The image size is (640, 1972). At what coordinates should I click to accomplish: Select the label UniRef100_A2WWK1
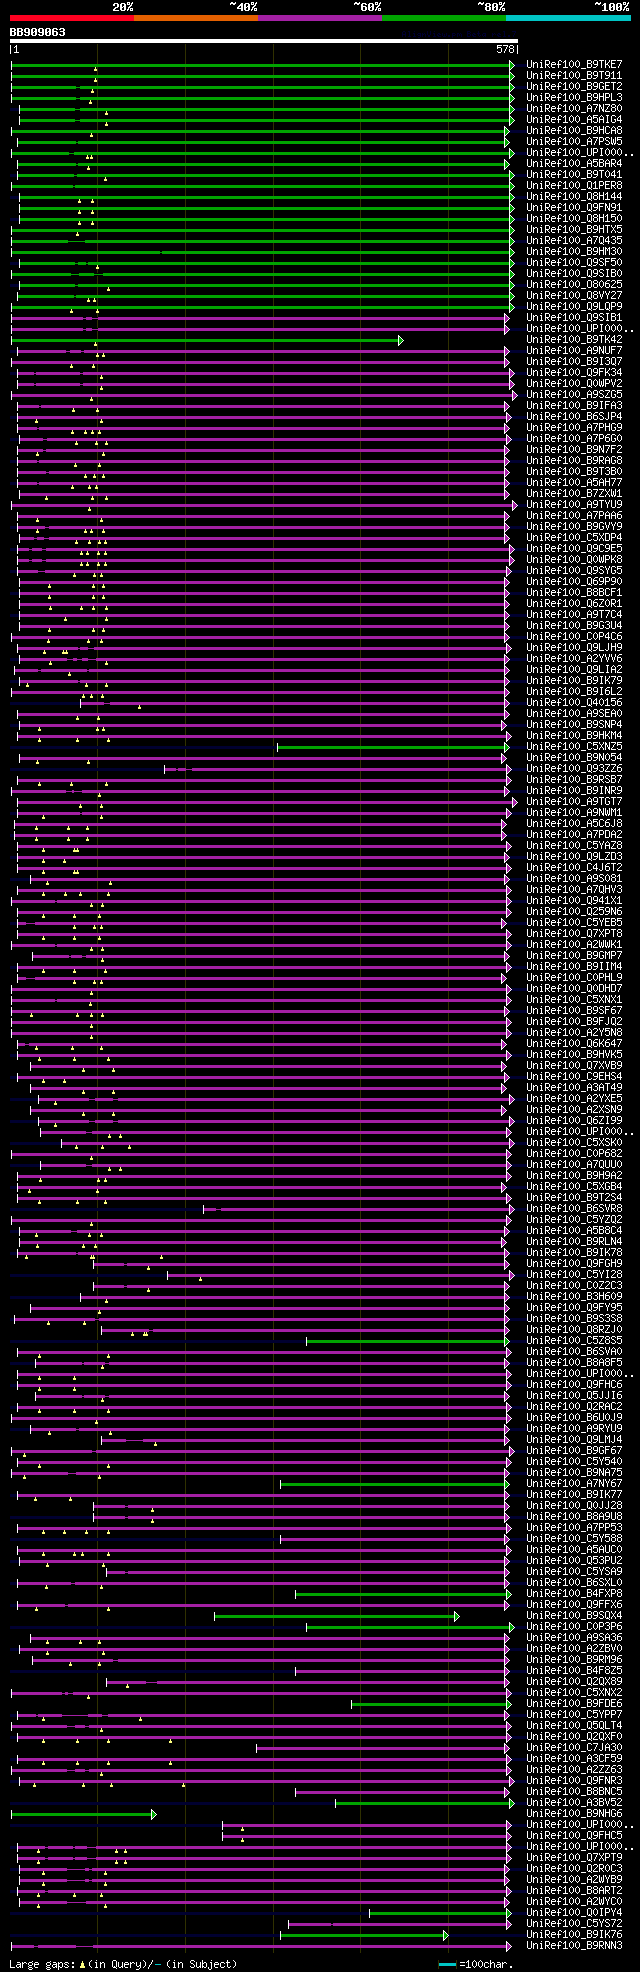[574, 944]
